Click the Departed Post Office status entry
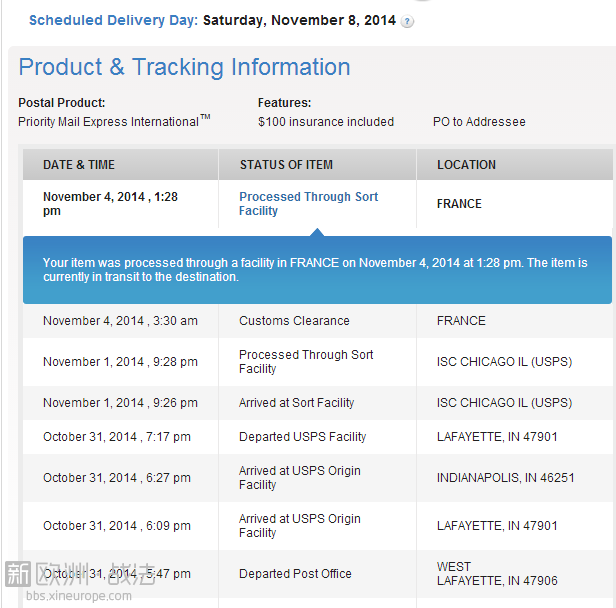 pyautogui.click(x=295, y=574)
